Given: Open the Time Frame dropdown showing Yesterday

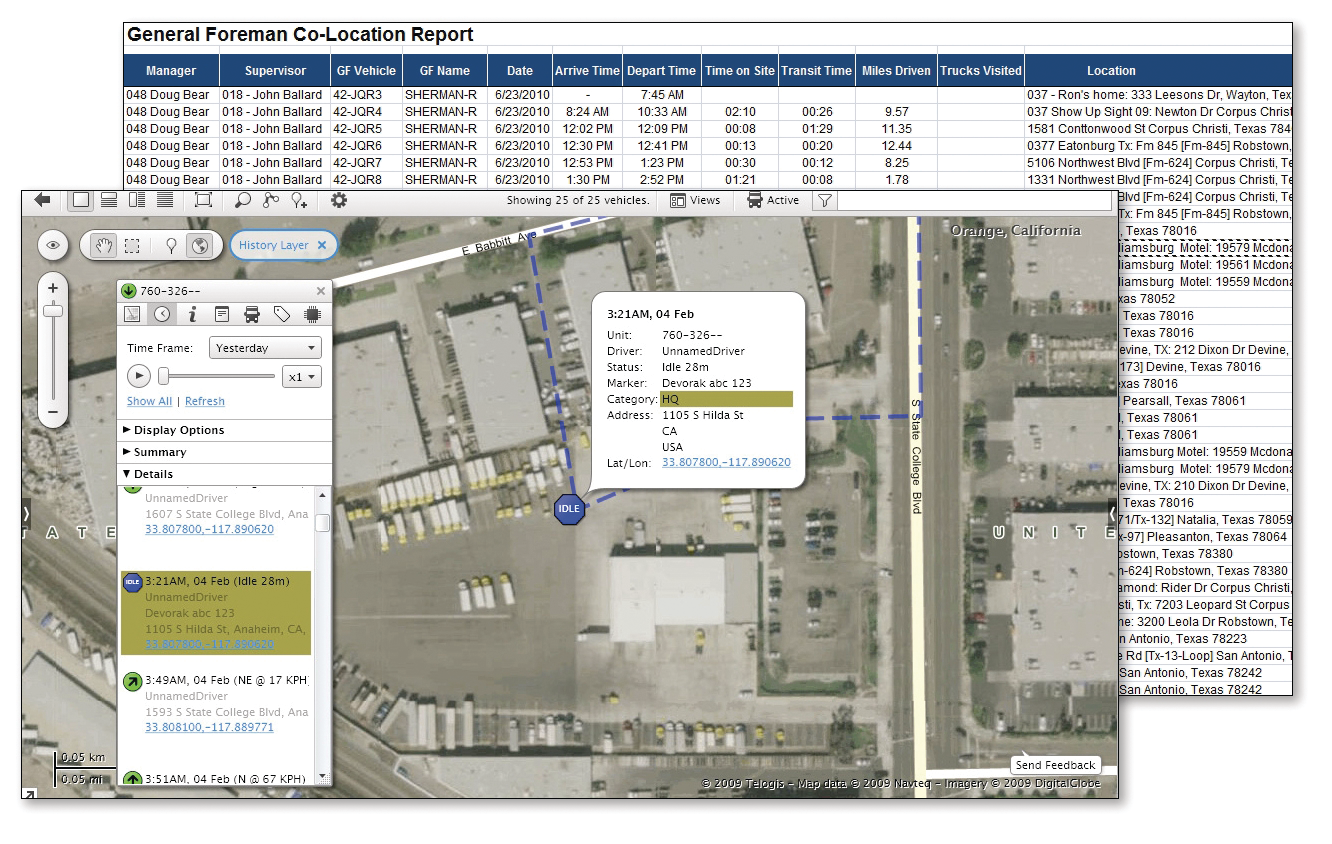Looking at the screenshot, I should click(x=265, y=348).
